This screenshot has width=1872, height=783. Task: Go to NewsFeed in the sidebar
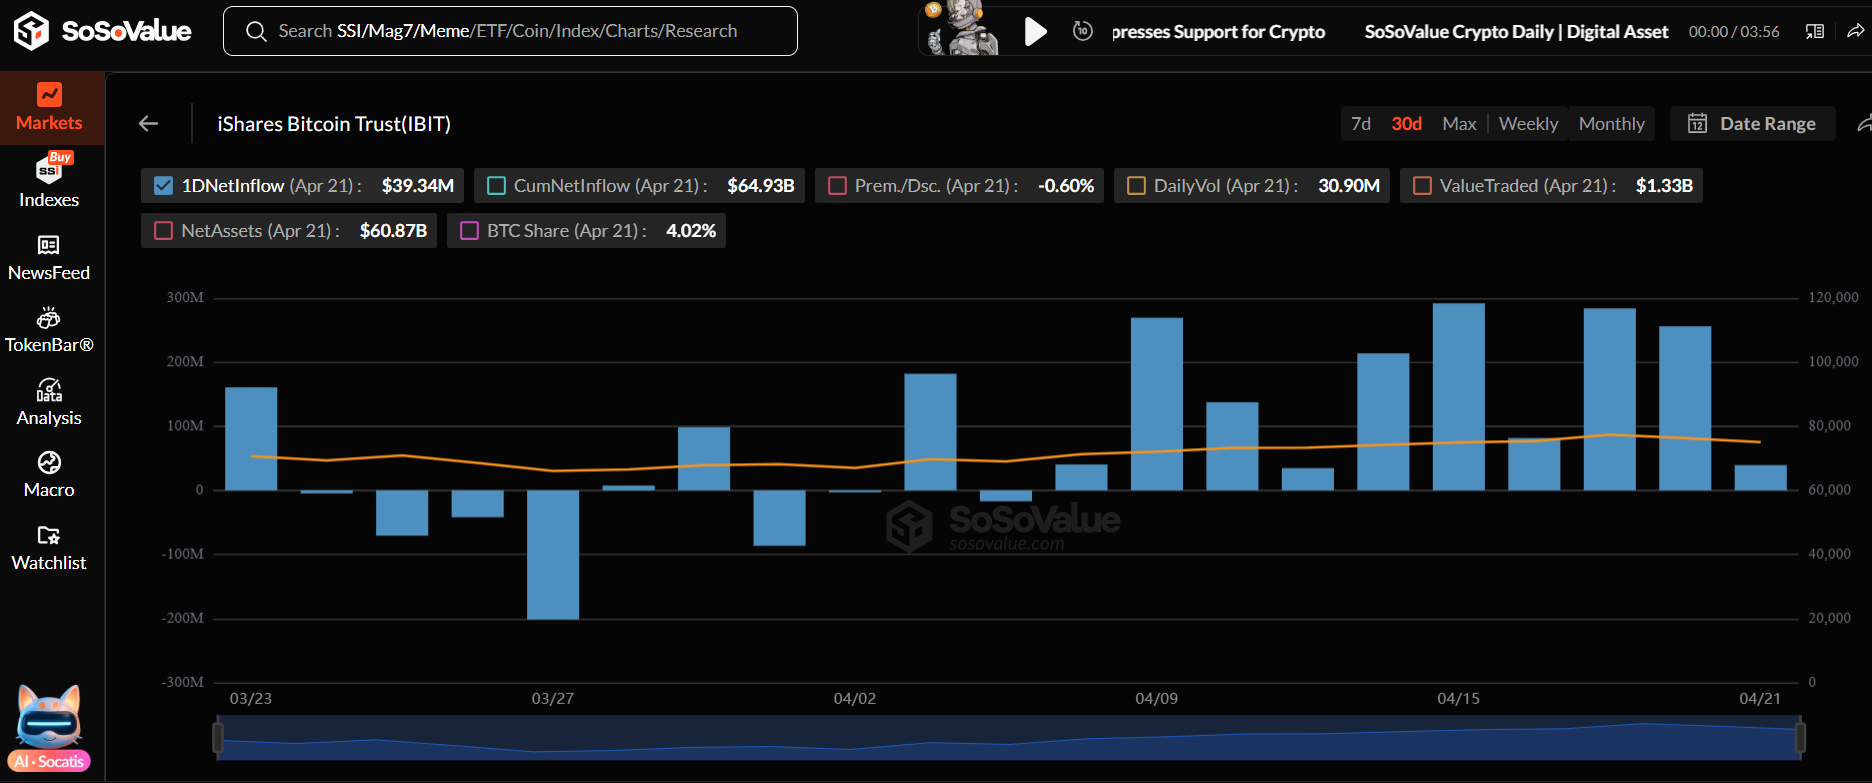pos(49,257)
